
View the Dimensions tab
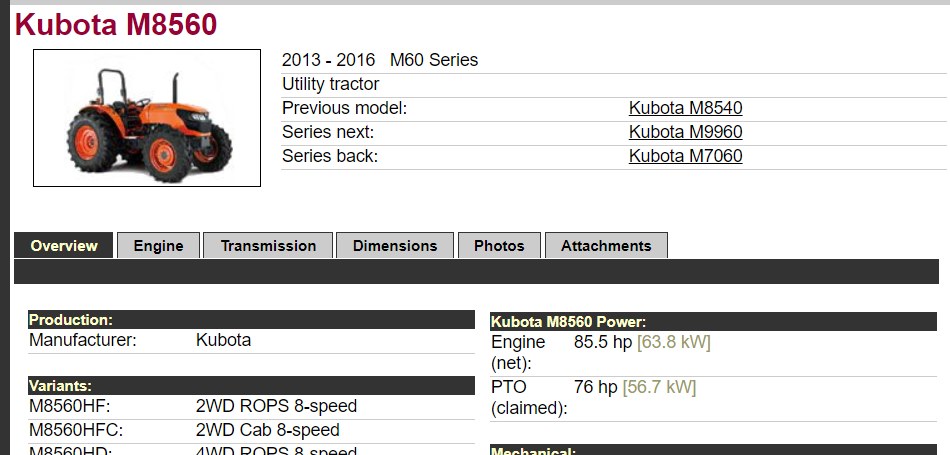tap(395, 245)
